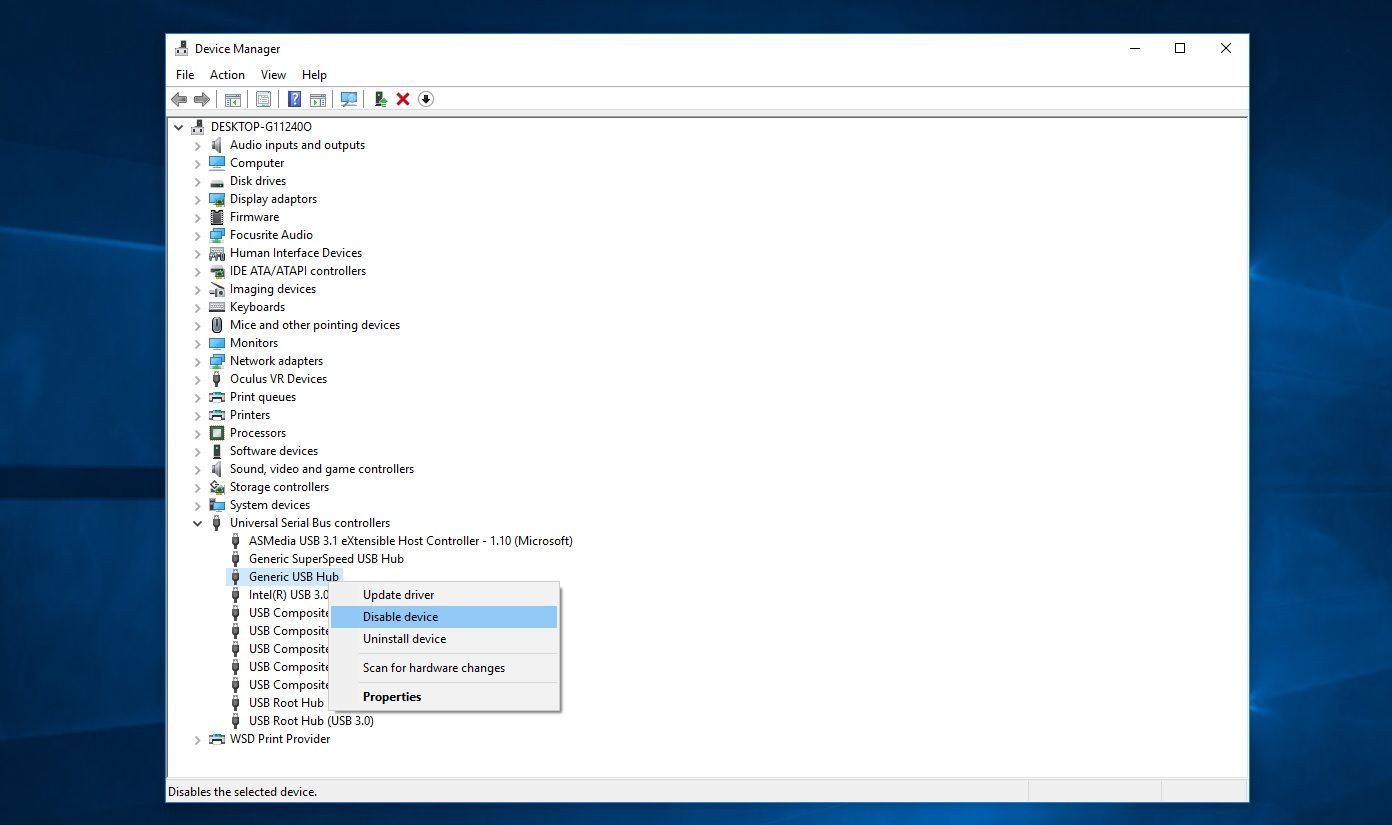Viewport: 1392px width, 825px height.
Task: Select Generic SuperSpeed USB Hub device
Action: [x=326, y=559]
